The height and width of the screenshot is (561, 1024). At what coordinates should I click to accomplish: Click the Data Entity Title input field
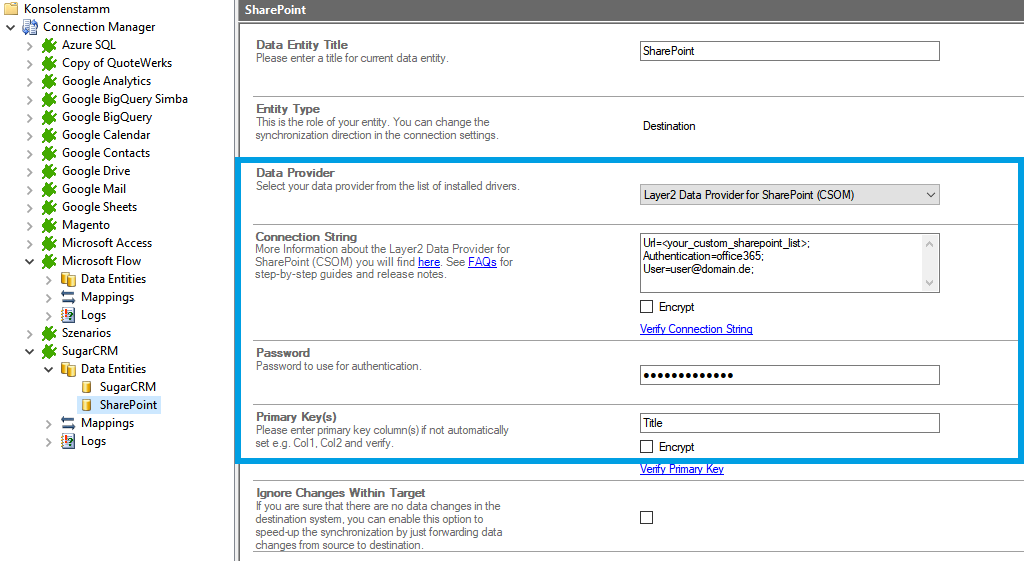coord(789,51)
